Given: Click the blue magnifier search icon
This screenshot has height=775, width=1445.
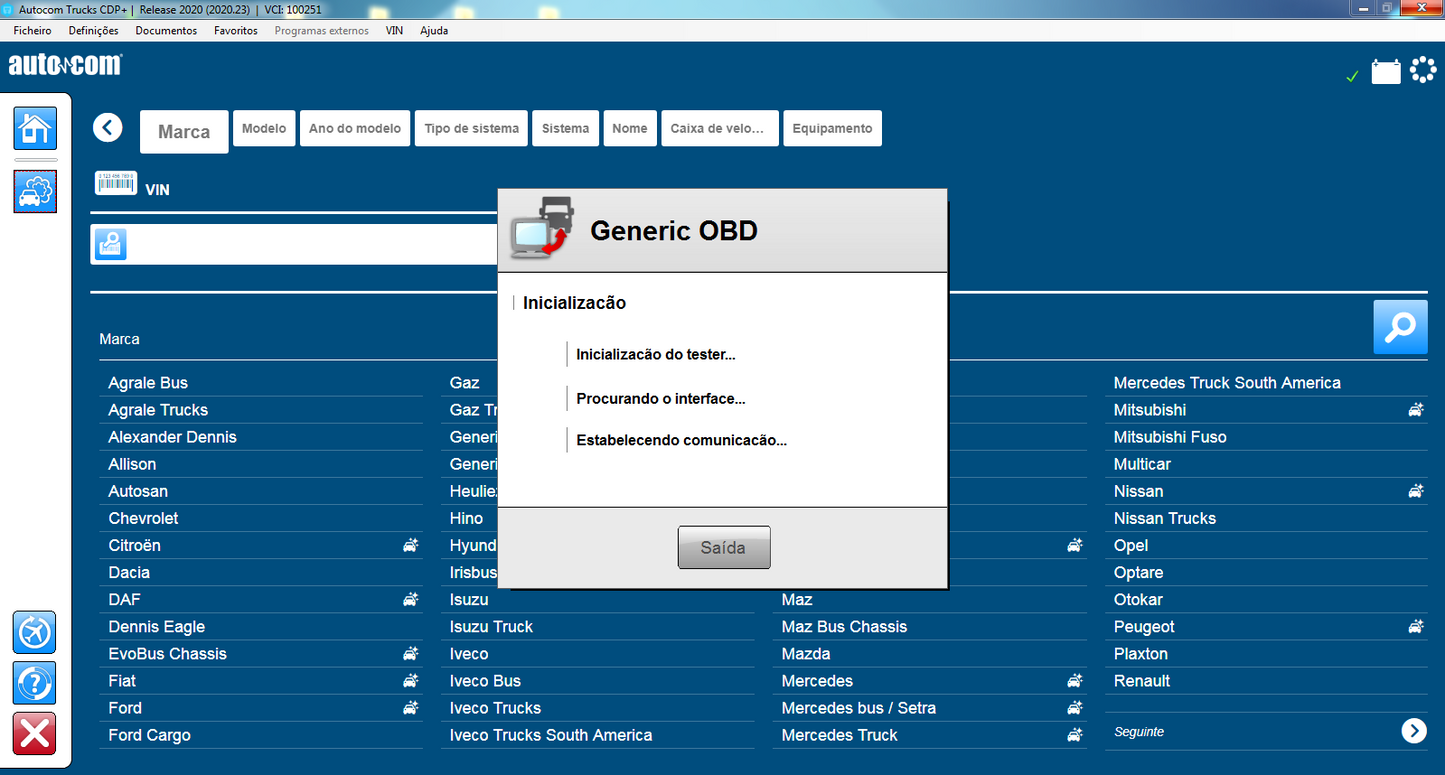Looking at the screenshot, I should click(x=1400, y=327).
